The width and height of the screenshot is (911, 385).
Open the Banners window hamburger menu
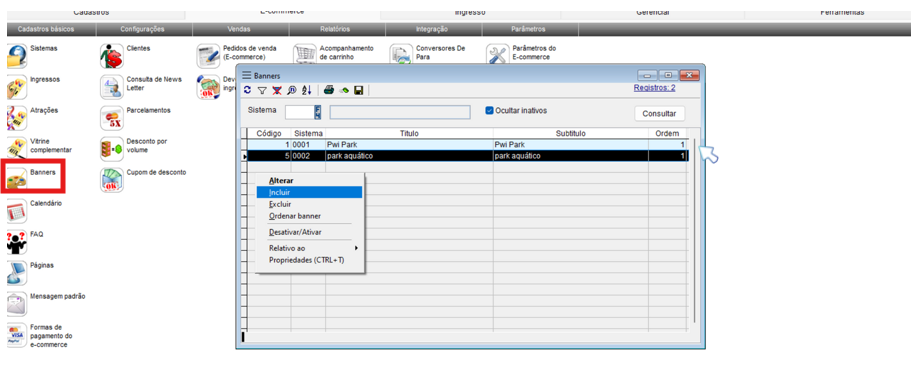tap(246, 75)
